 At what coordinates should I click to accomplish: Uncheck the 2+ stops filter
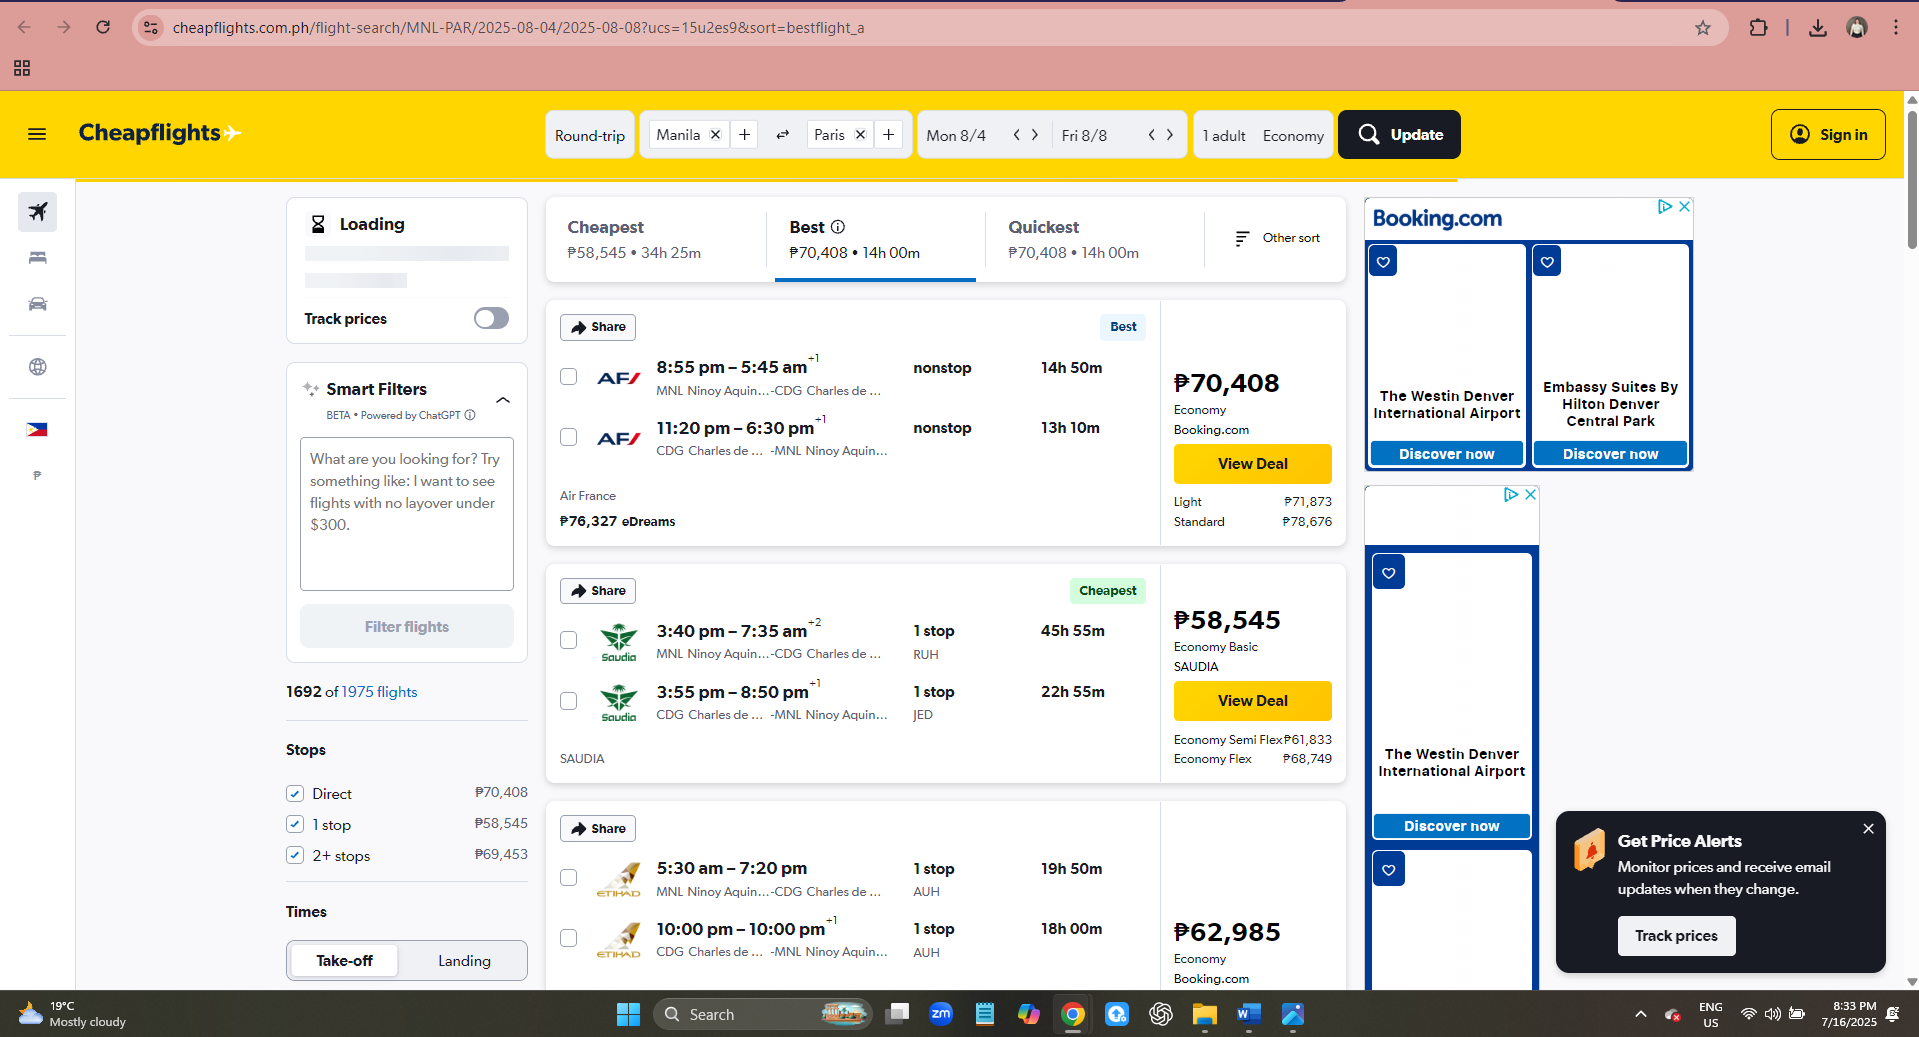click(x=295, y=856)
